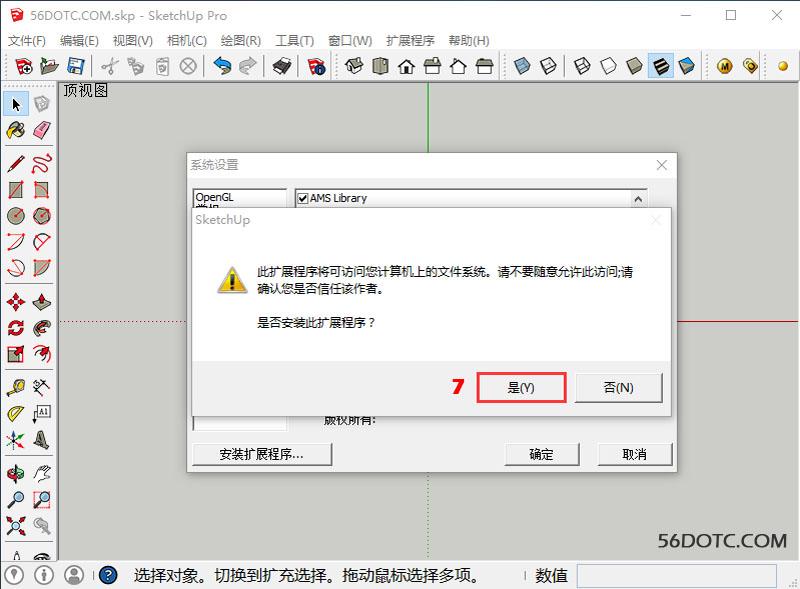800x589 pixels.
Task: Click the Undo arrow icon
Action: (x=222, y=67)
